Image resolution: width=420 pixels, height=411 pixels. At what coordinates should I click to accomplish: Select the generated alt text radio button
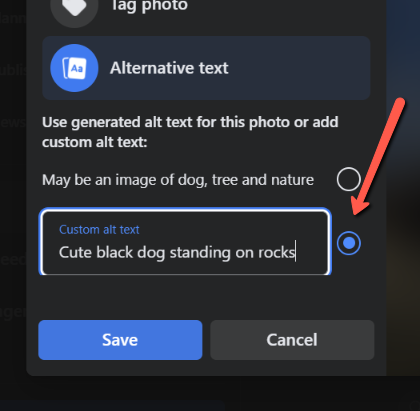(x=349, y=179)
